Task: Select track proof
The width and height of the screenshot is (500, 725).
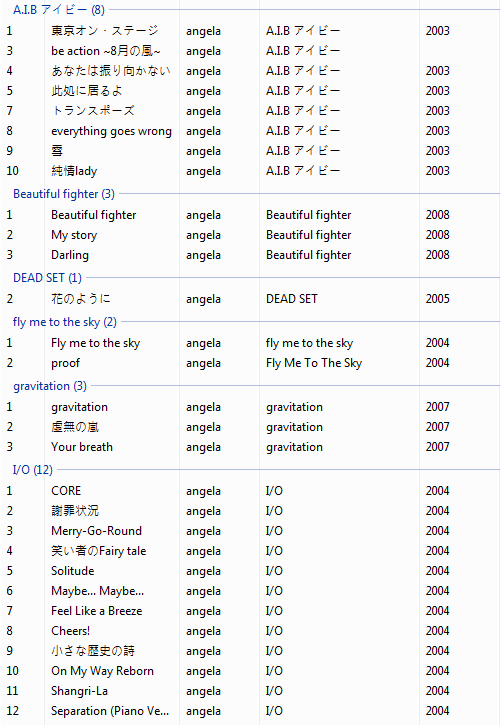Action: tap(66, 363)
